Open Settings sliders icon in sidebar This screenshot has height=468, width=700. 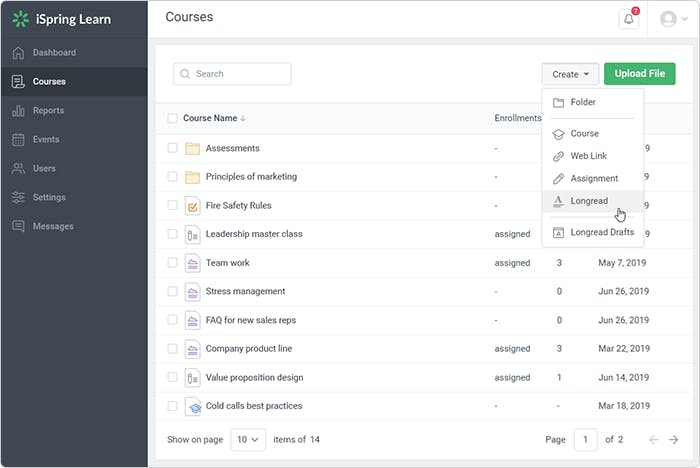[18, 197]
